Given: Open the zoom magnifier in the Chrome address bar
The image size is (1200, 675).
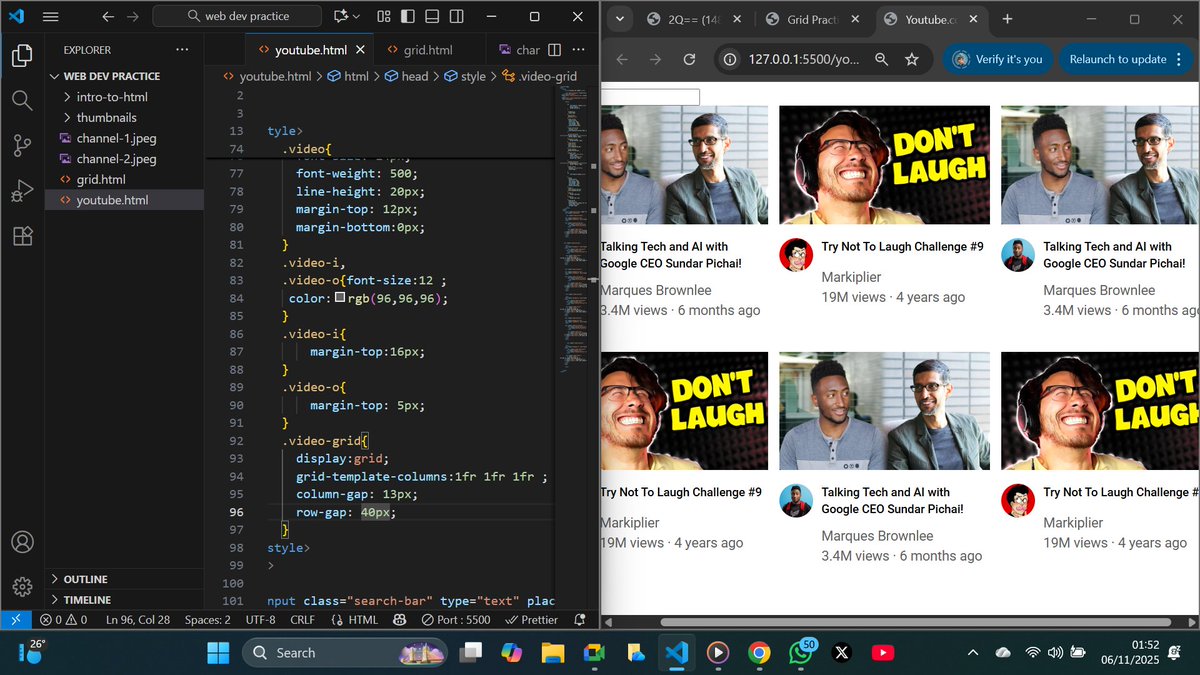Looking at the screenshot, I should (x=882, y=59).
